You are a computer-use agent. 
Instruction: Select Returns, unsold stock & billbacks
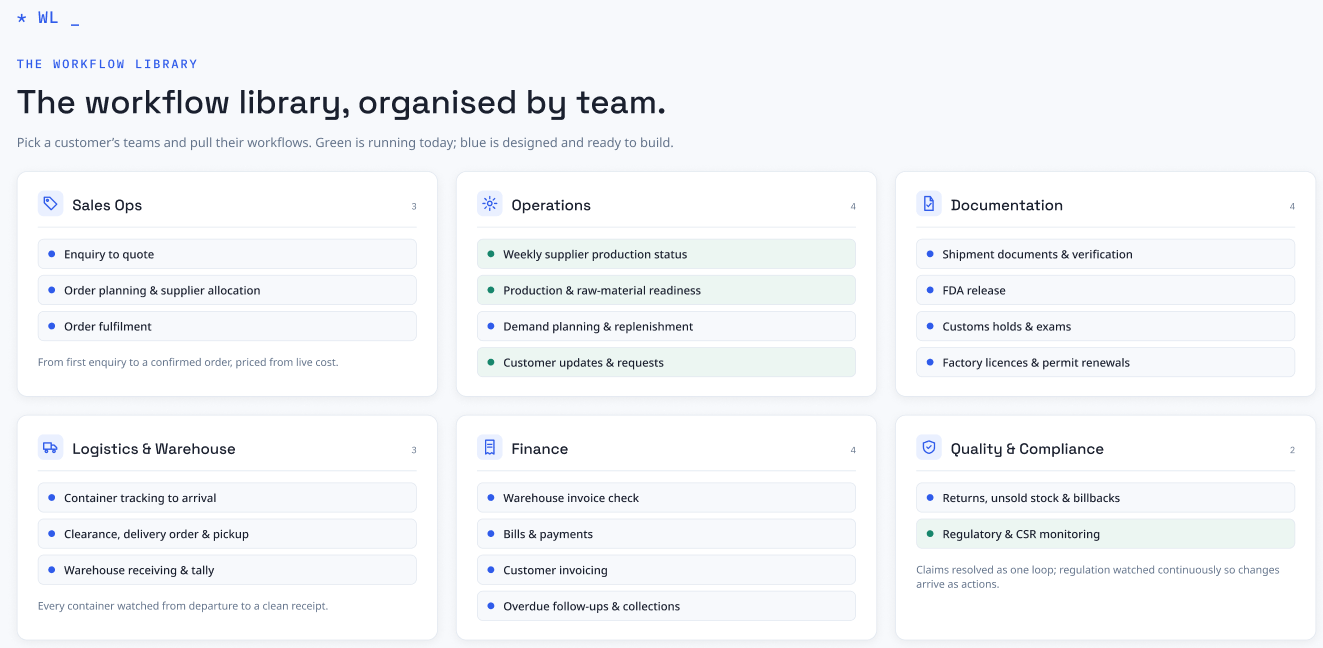pyautogui.click(x=1105, y=498)
